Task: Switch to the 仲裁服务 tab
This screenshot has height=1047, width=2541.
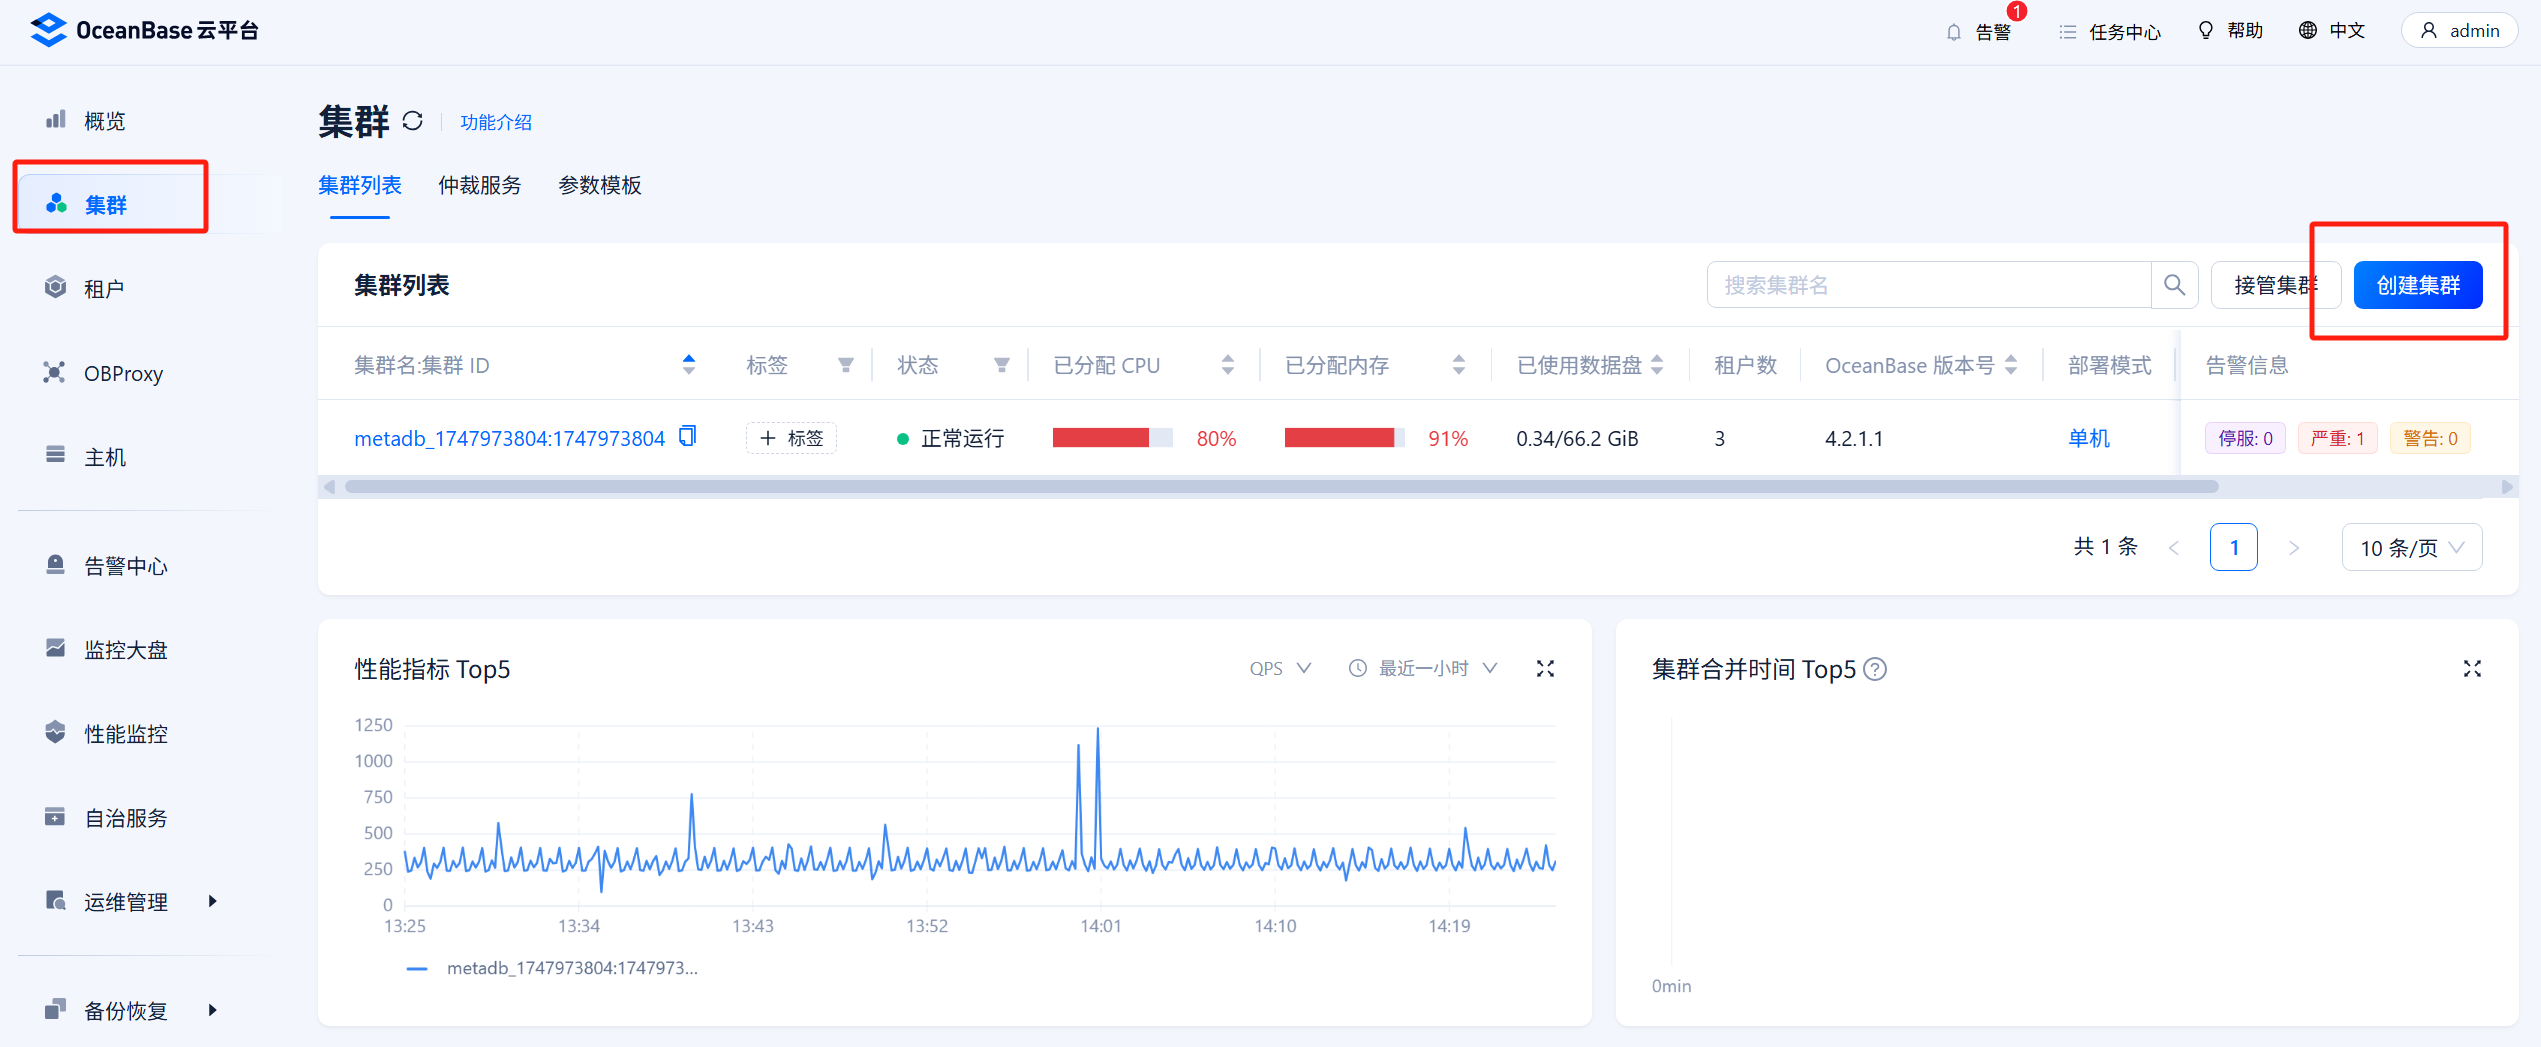Action: [480, 185]
